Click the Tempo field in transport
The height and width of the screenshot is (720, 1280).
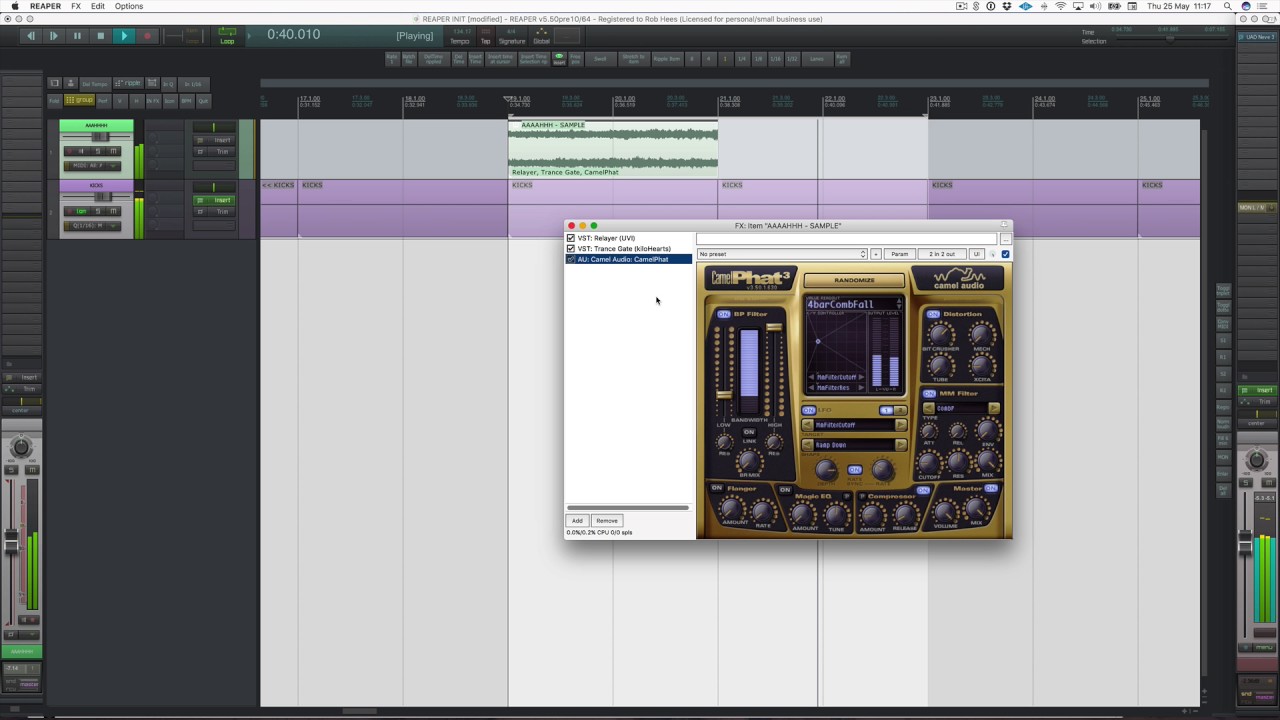pyautogui.click(x=460, y=36)
